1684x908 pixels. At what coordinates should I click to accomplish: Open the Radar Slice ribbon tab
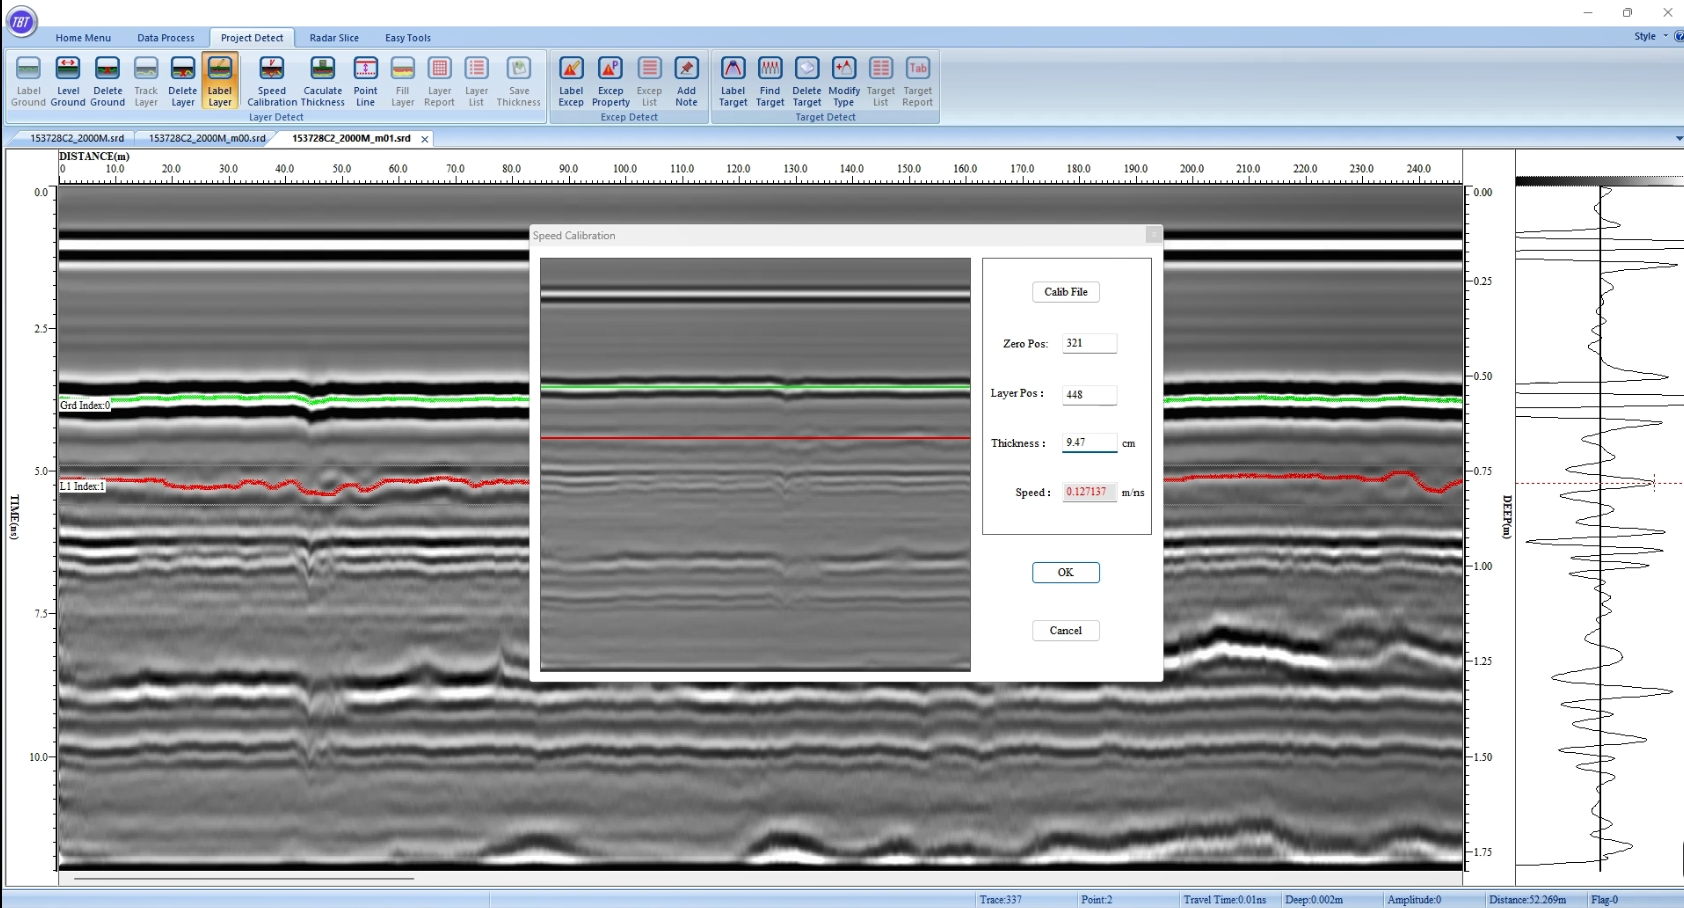click(334, 38)
